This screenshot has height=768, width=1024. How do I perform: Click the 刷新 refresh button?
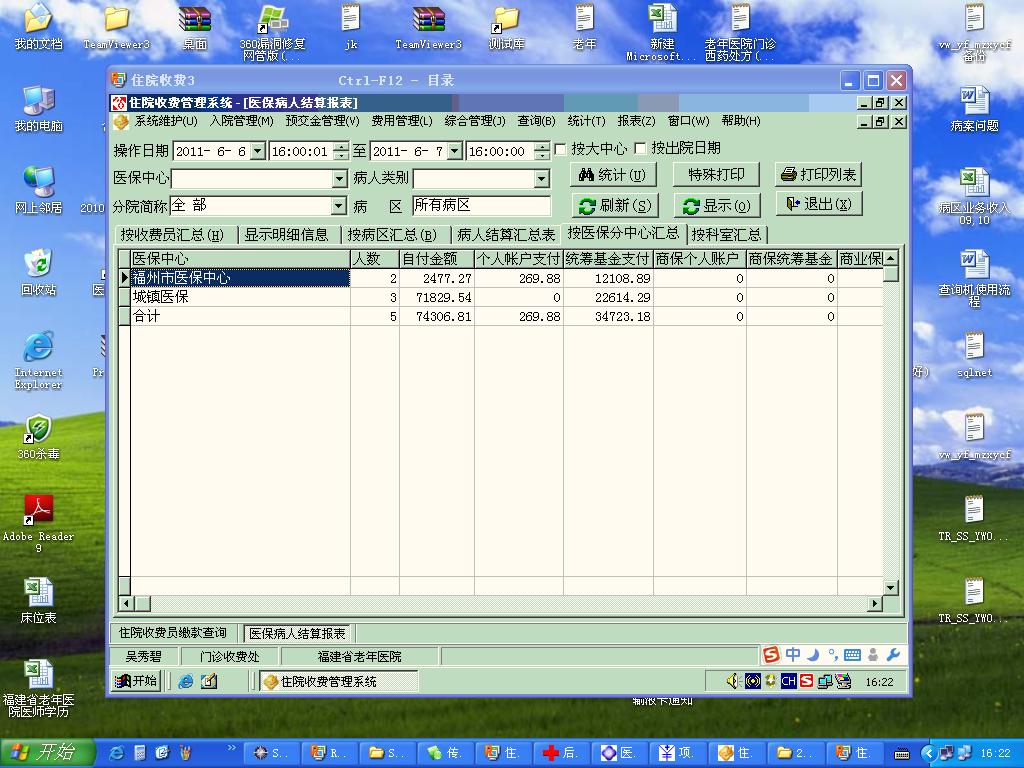coord(614,205)
